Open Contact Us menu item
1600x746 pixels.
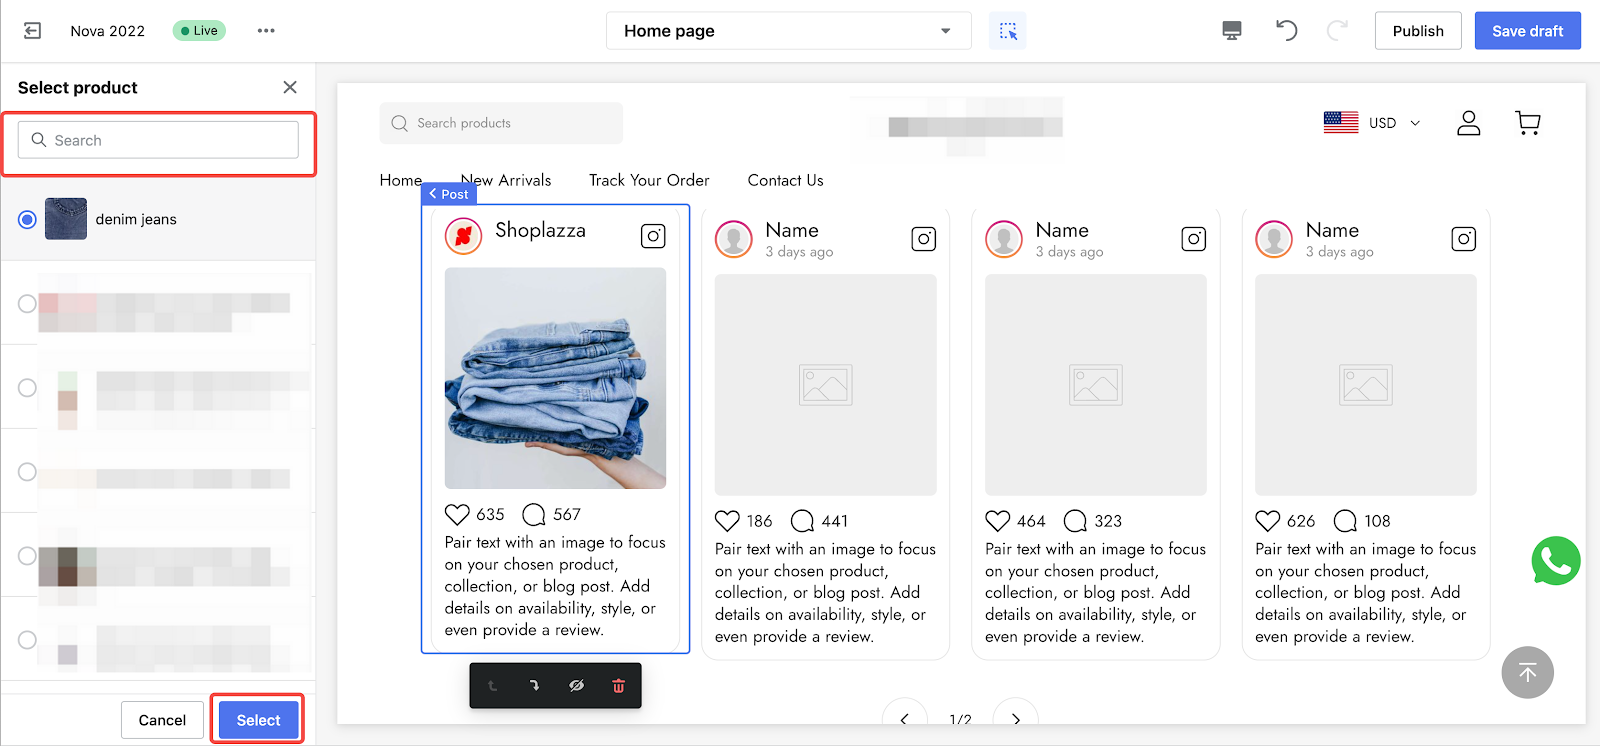tap(785, 180)
